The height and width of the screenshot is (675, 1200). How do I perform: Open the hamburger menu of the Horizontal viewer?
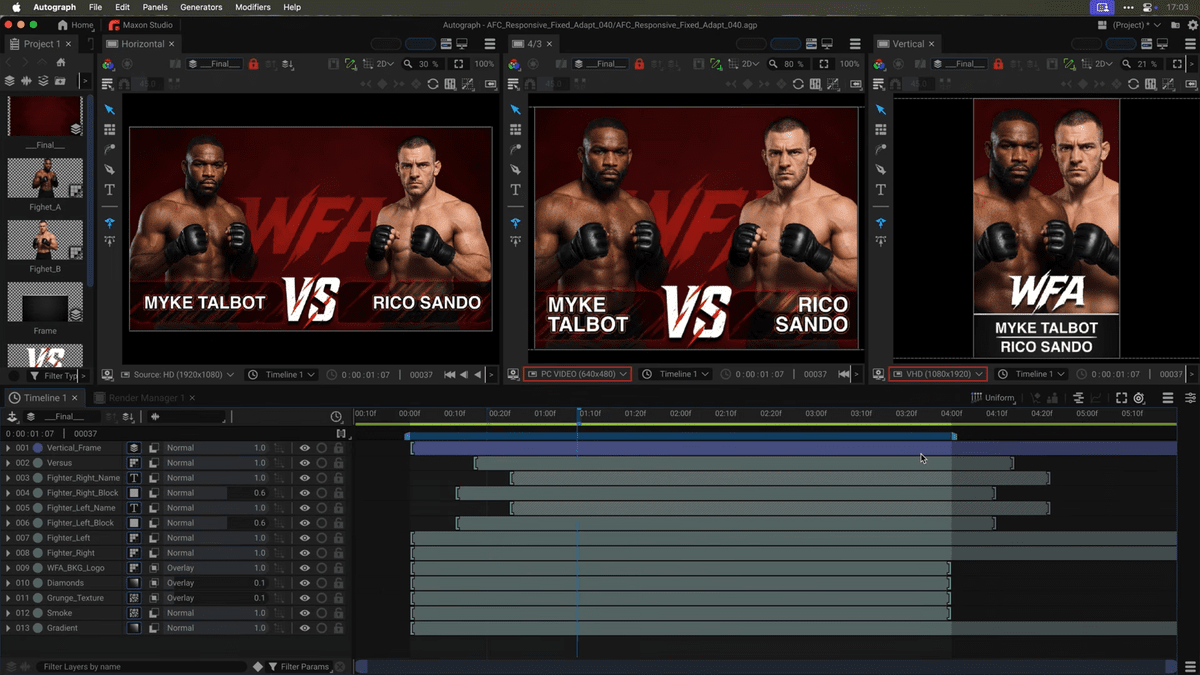click(490, 44)
